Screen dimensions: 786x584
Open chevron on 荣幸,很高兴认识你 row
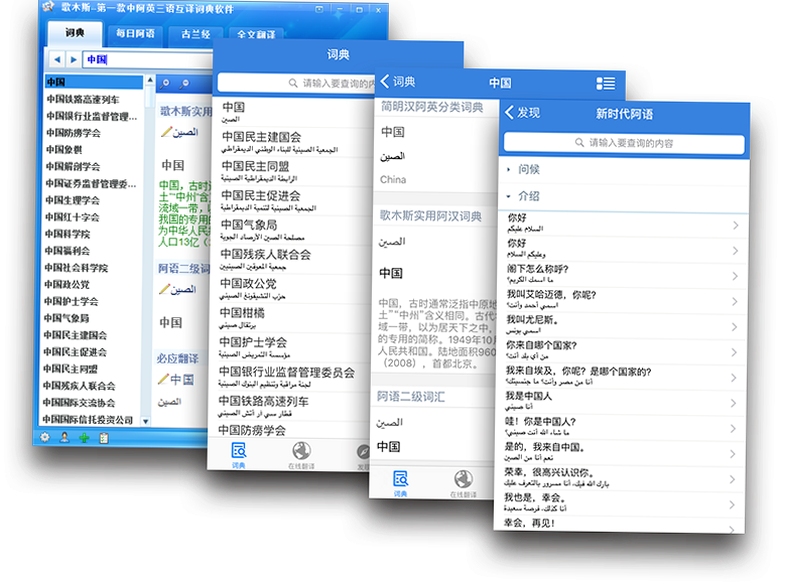[732, 479]
